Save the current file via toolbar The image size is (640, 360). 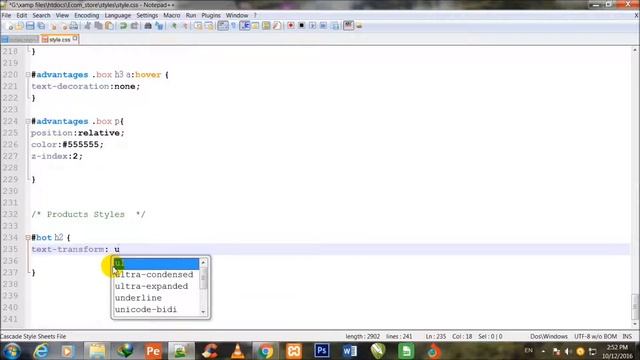pyautogui.click(x=30, y=26)
